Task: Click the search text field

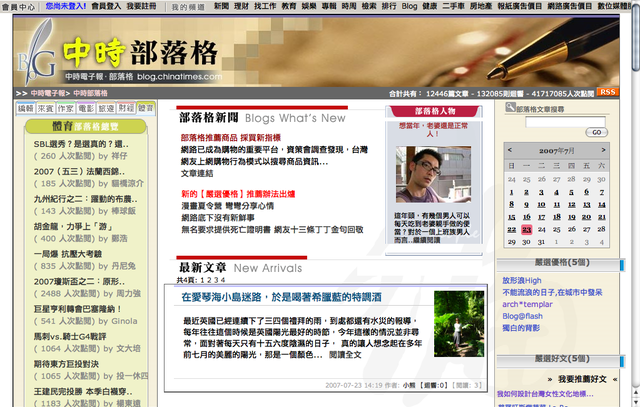Action: (x=565, y=121)
